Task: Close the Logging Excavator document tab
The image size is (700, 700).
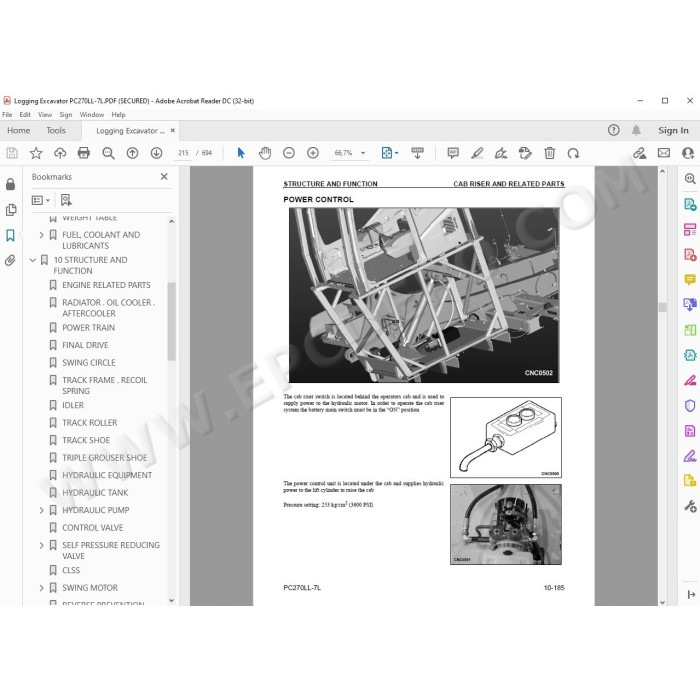Action: pos(172,130)
